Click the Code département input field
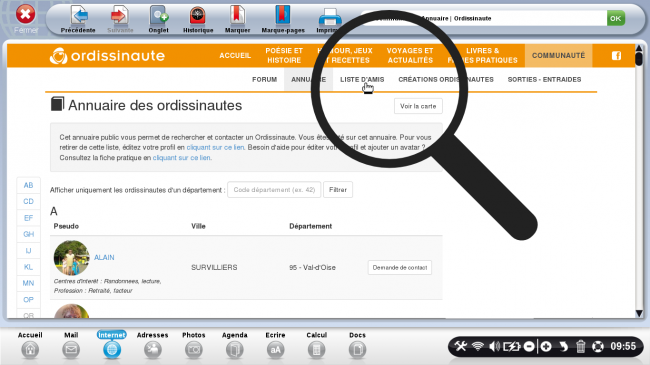 (x=274, y=190)
